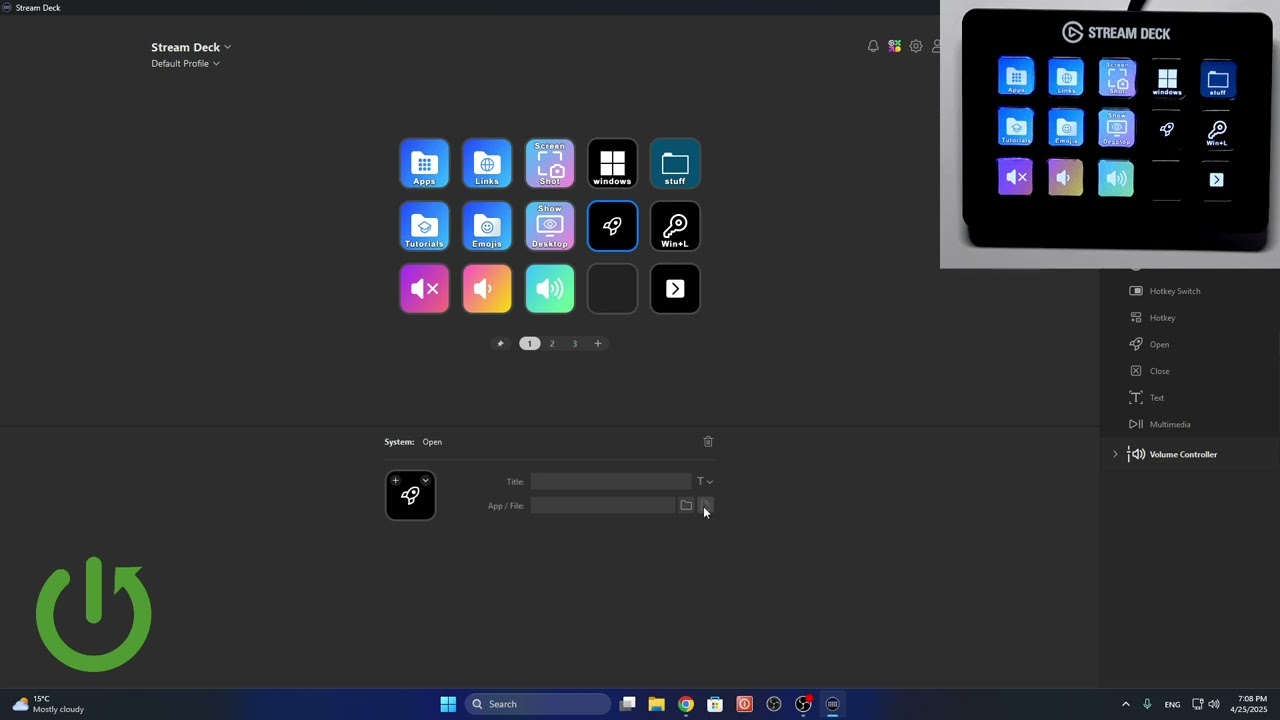Go to page 2

(552, 343)
